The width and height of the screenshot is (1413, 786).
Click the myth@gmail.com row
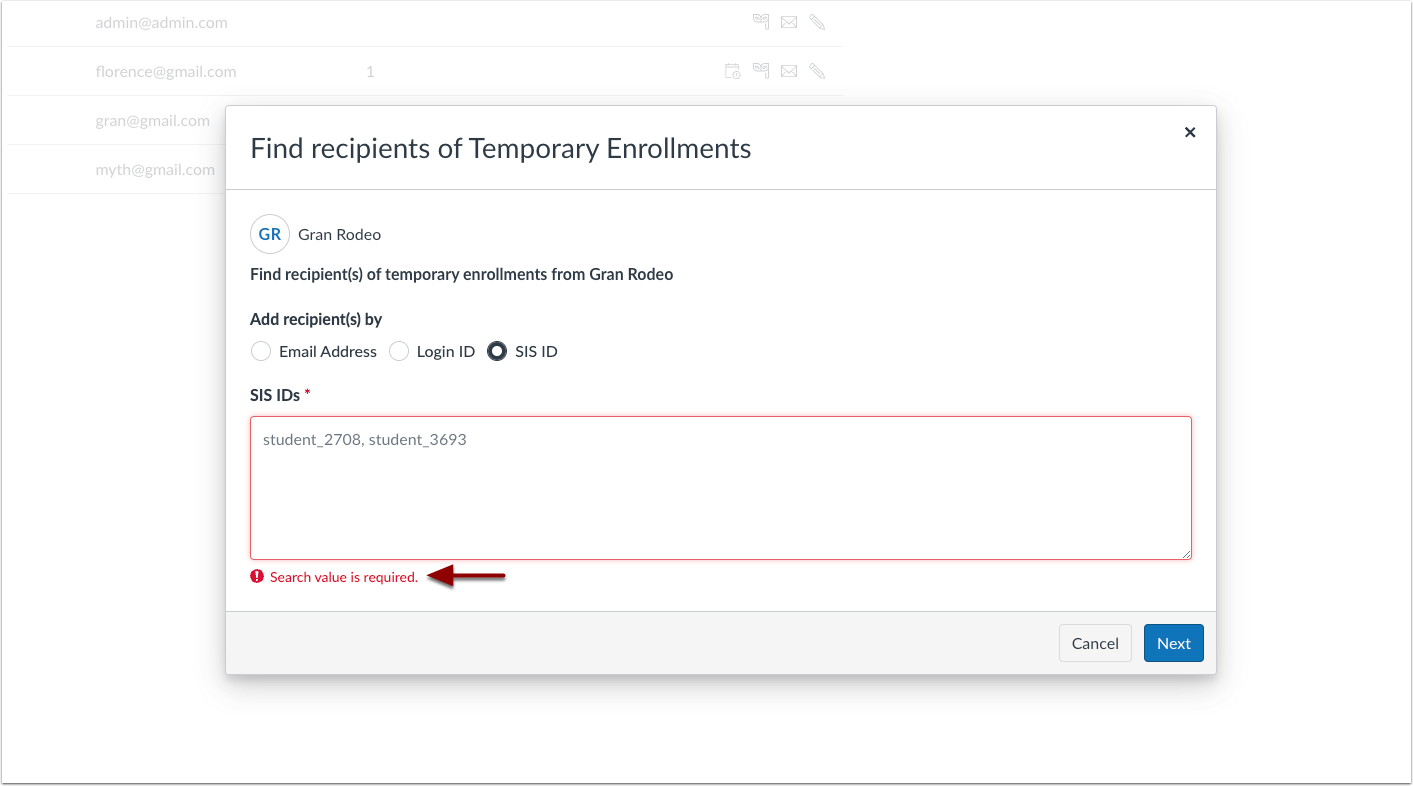(x=118, y=169)
